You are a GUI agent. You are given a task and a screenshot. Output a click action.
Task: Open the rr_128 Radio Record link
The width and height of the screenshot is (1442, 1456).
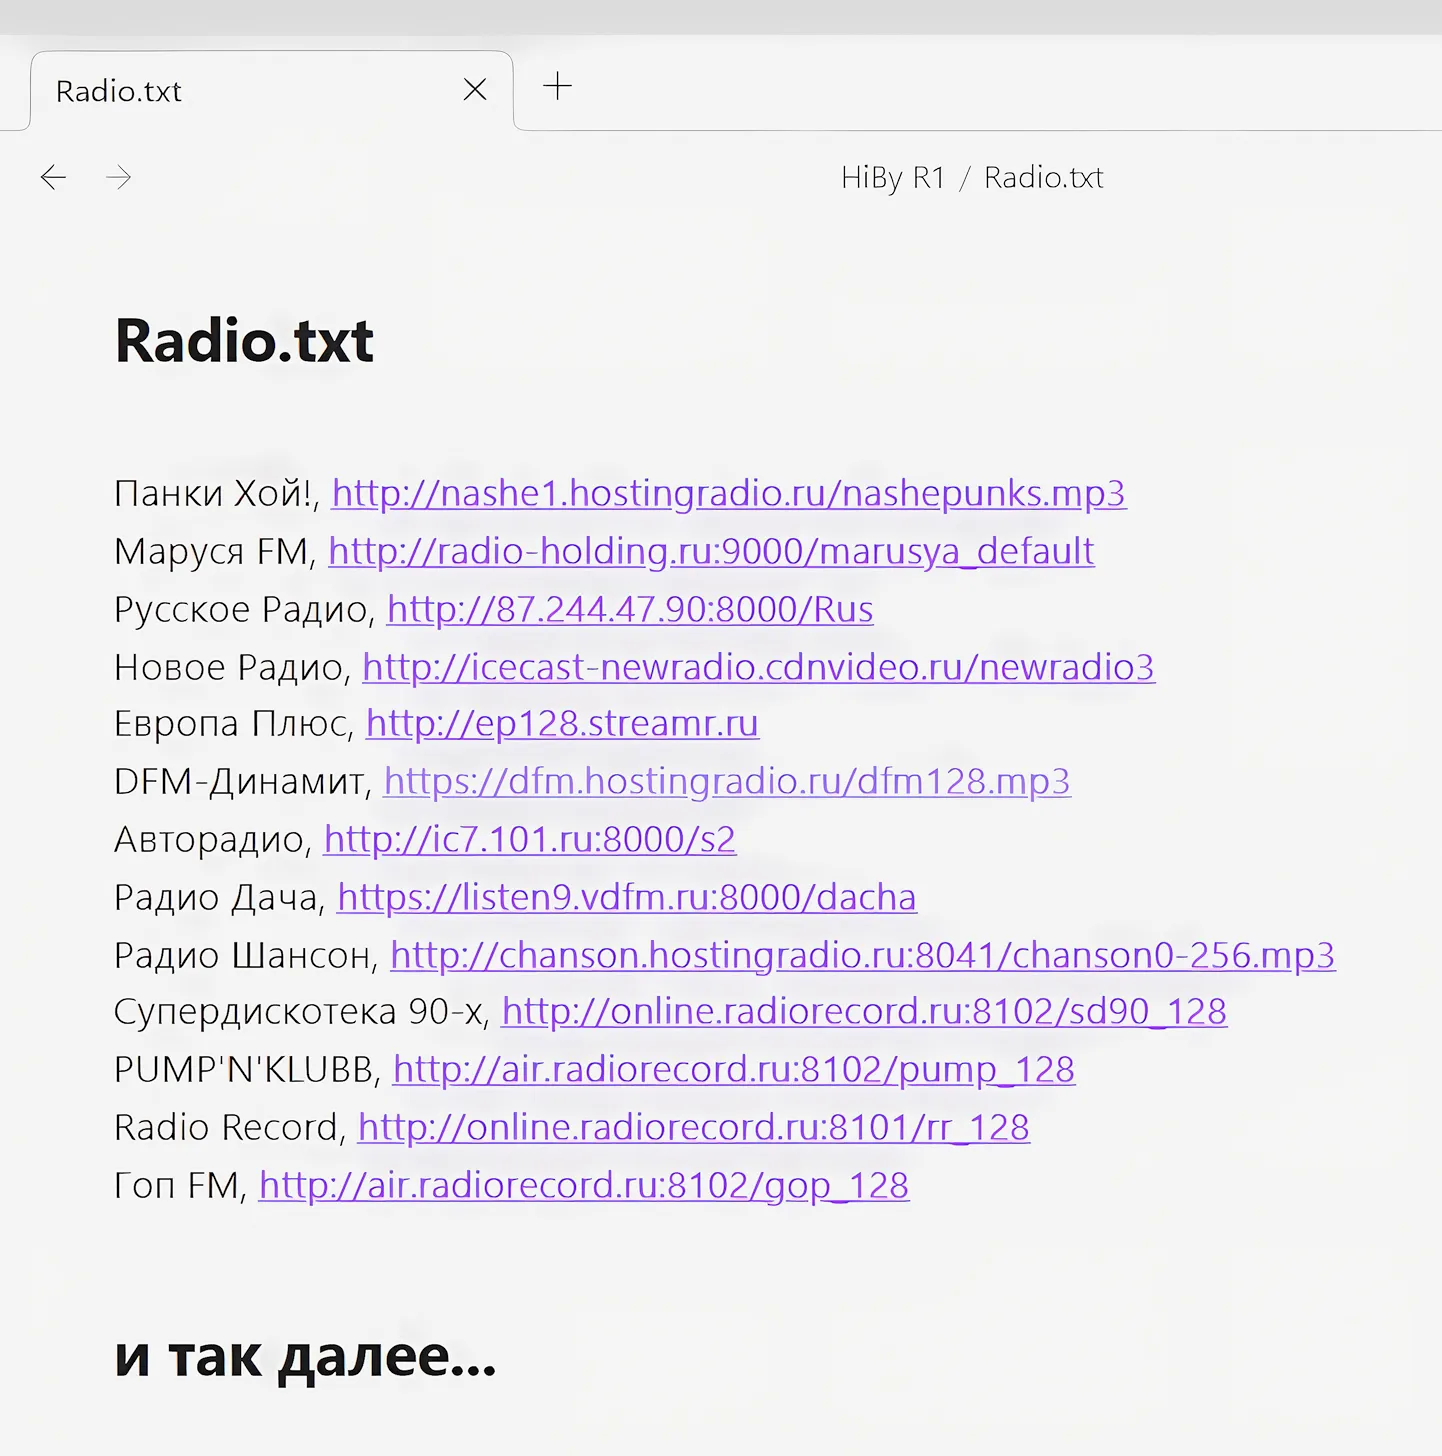(x=694, y=1128)
